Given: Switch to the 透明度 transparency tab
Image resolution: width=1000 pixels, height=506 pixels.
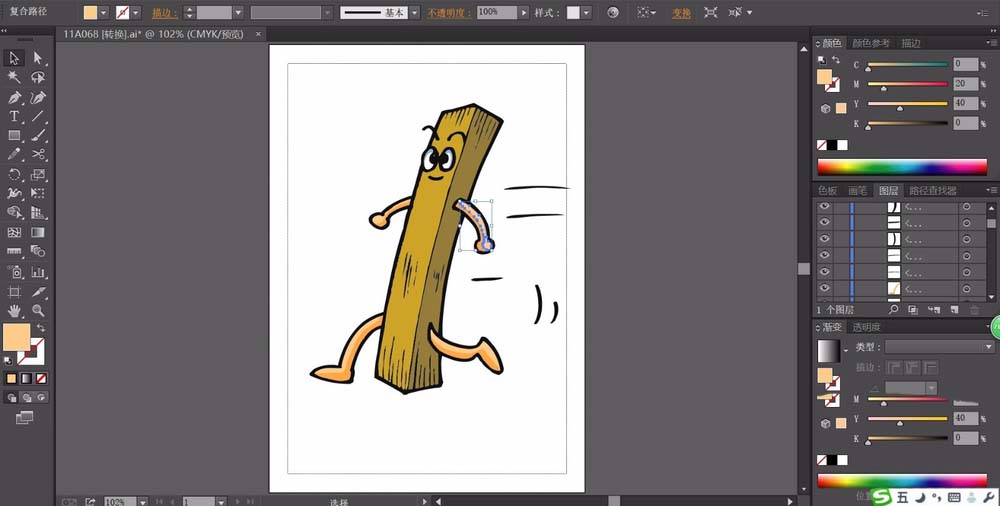Looking at the screenshot, I should click(866, 327).
